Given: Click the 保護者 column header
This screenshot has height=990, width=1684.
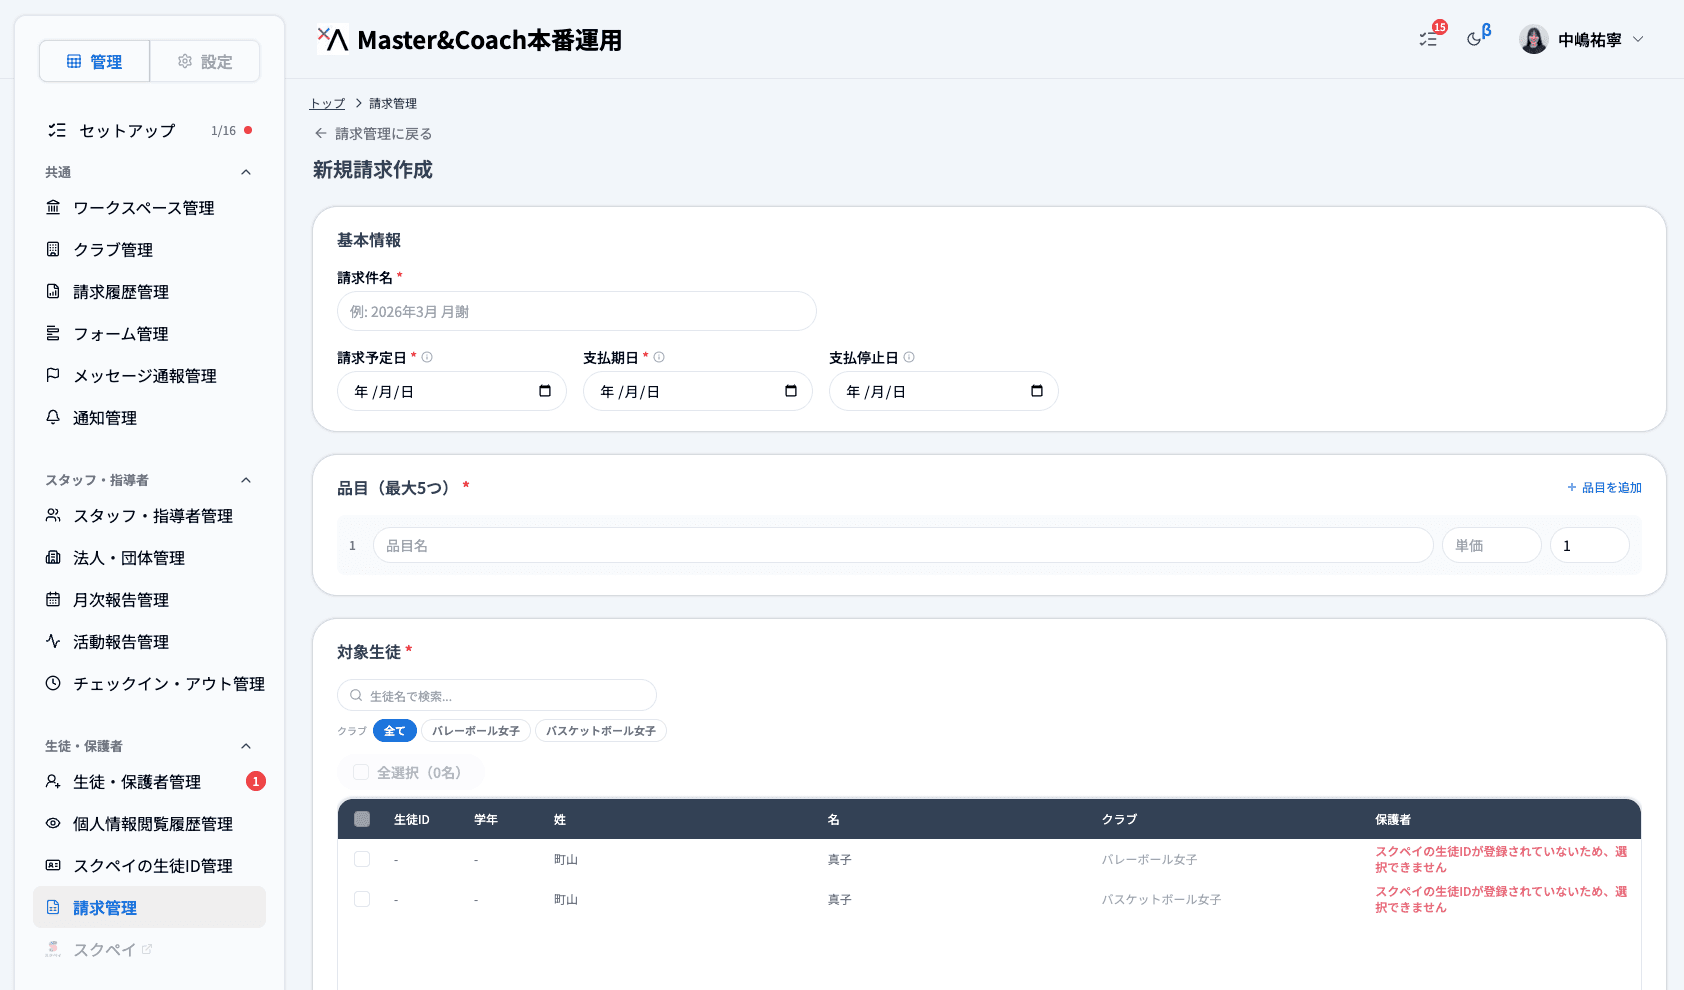Looking at the screenshot, I should 1393,819.
